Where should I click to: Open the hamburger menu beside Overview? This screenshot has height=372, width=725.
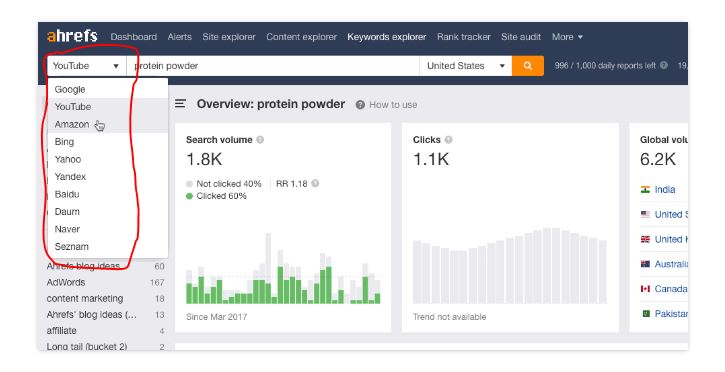coord(180,104)
